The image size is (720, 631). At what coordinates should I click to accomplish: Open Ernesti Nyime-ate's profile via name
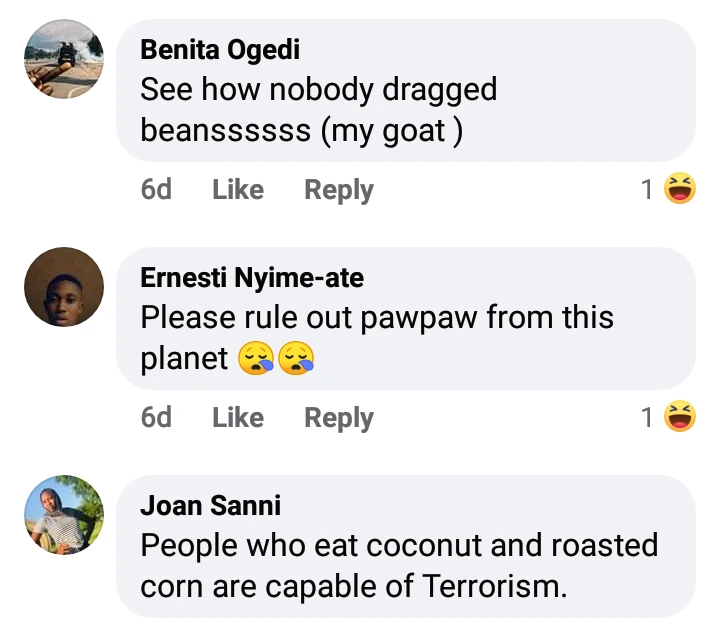point(252,277)
